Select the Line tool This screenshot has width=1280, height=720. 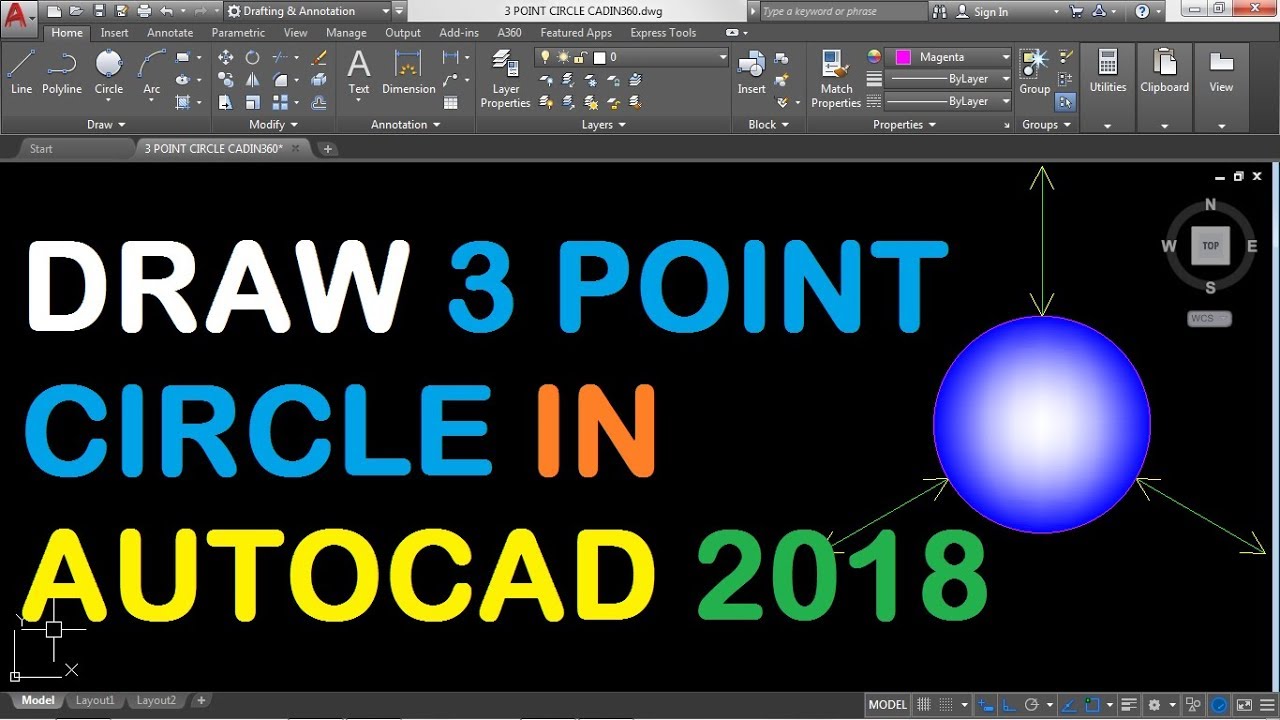(21, 72)
